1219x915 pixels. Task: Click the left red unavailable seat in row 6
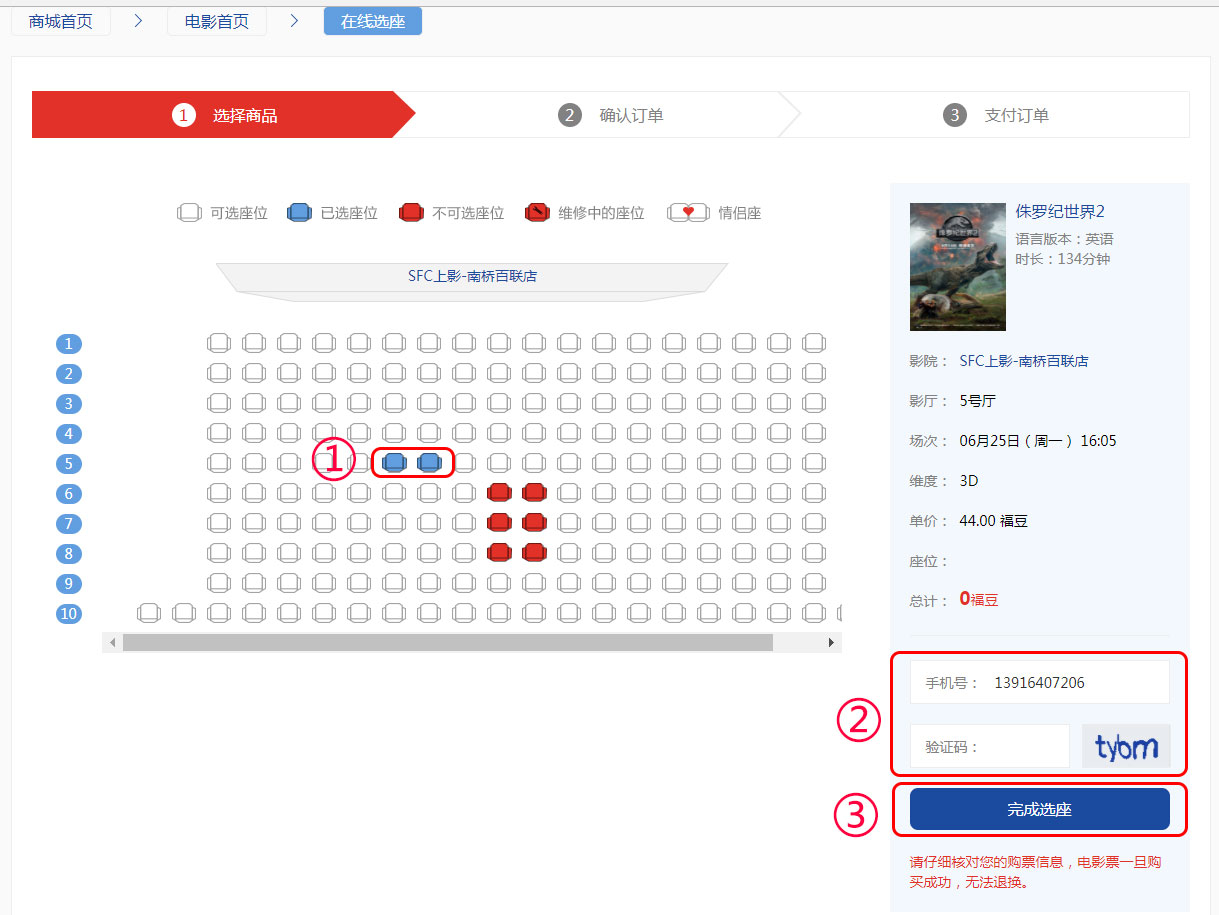tap(499, 492)
